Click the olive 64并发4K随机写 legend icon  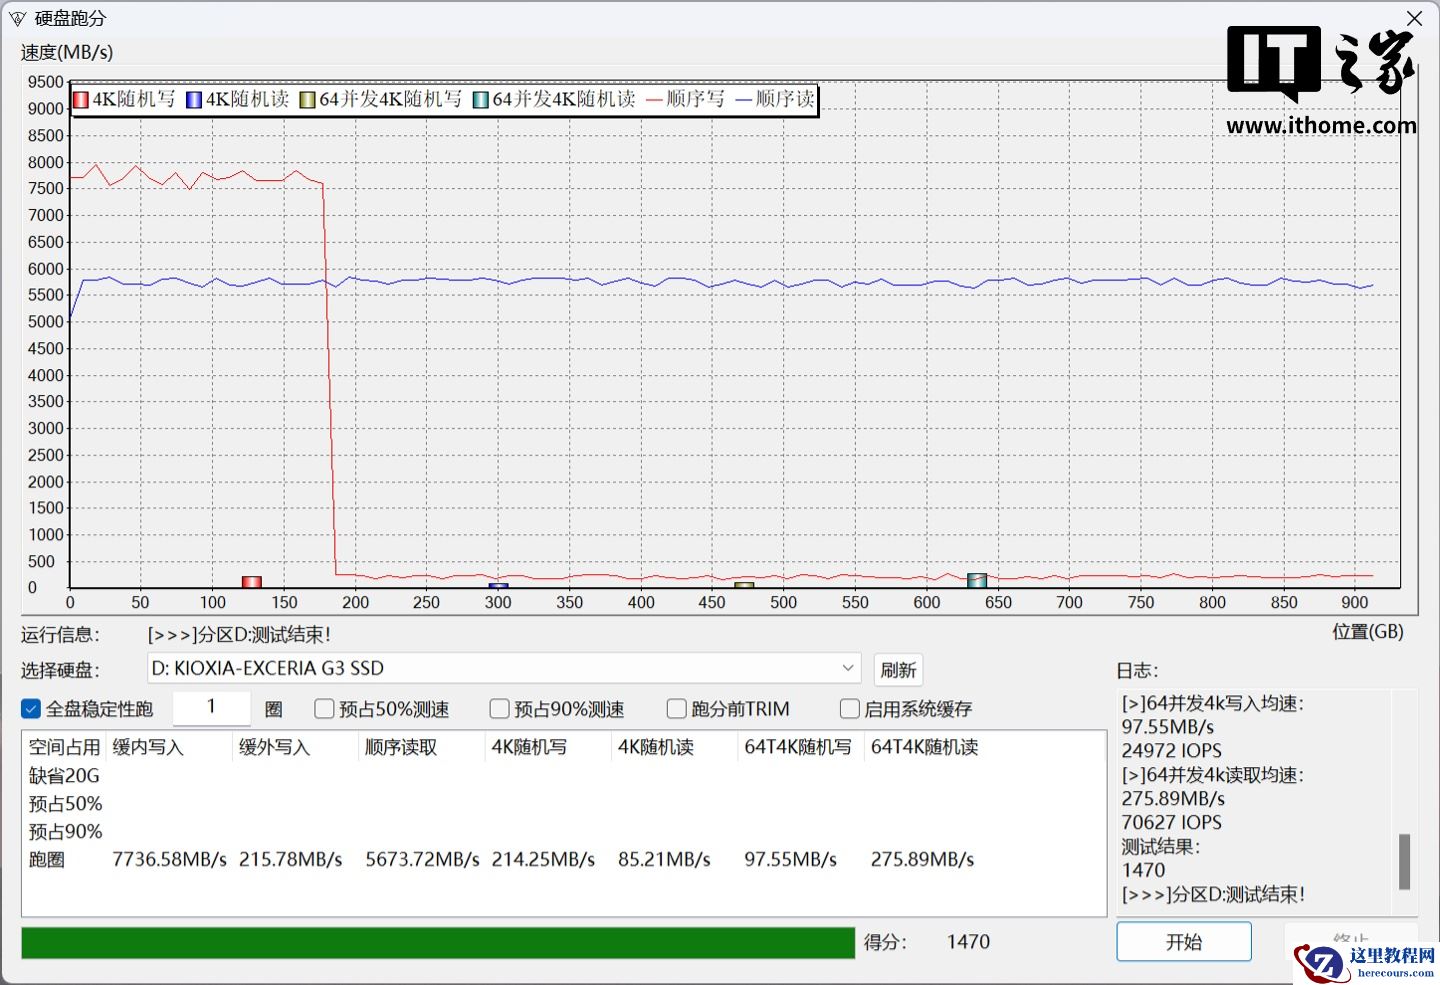308,100
